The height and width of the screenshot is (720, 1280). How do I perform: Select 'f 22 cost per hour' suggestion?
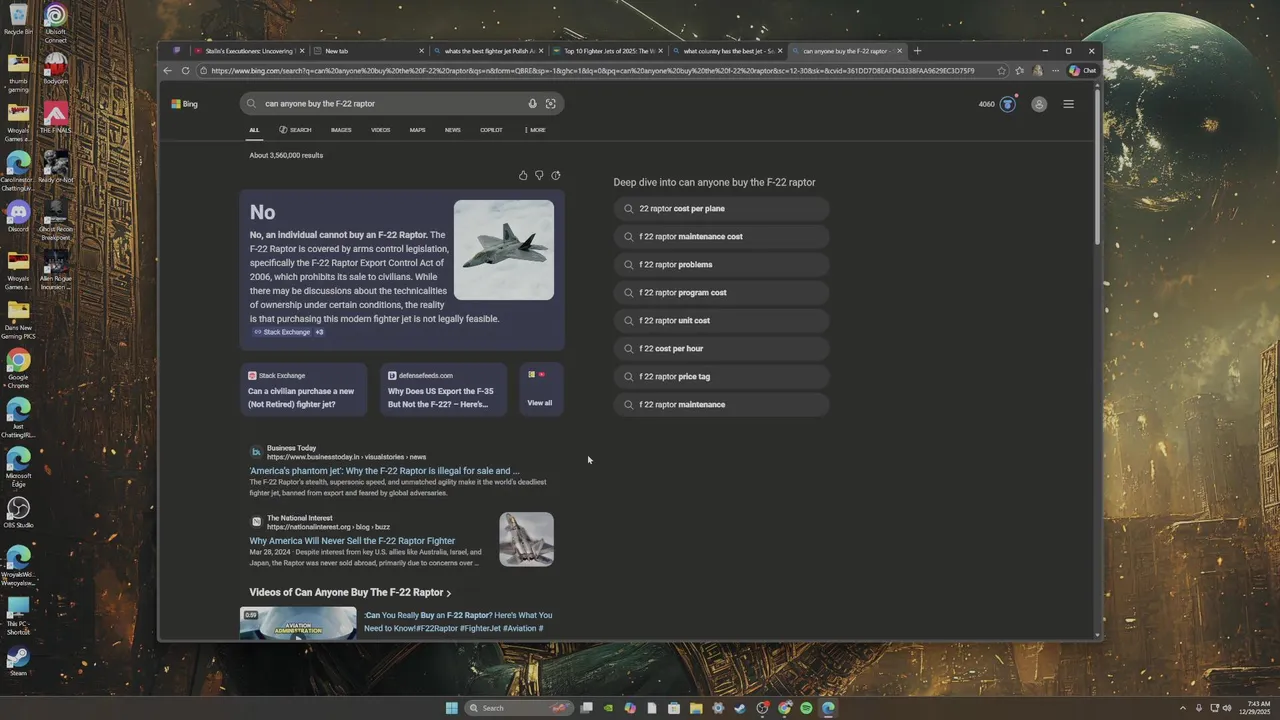[721, 349]
